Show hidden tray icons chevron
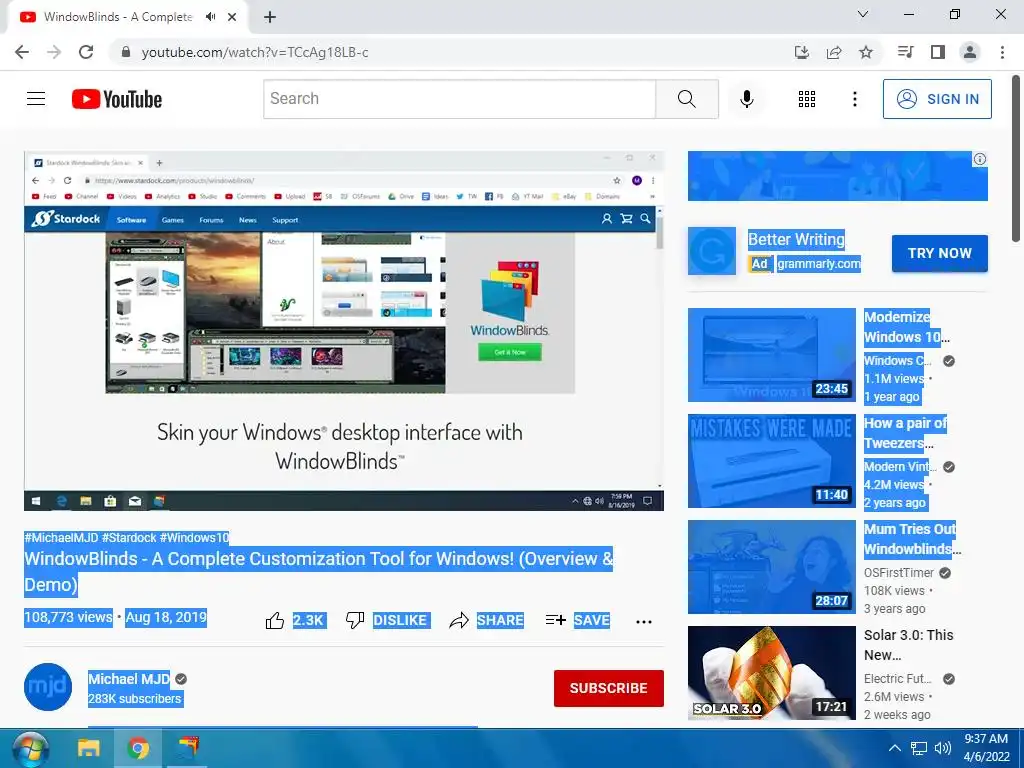Viewport: 1024px width, 768px height. point(895,748)
